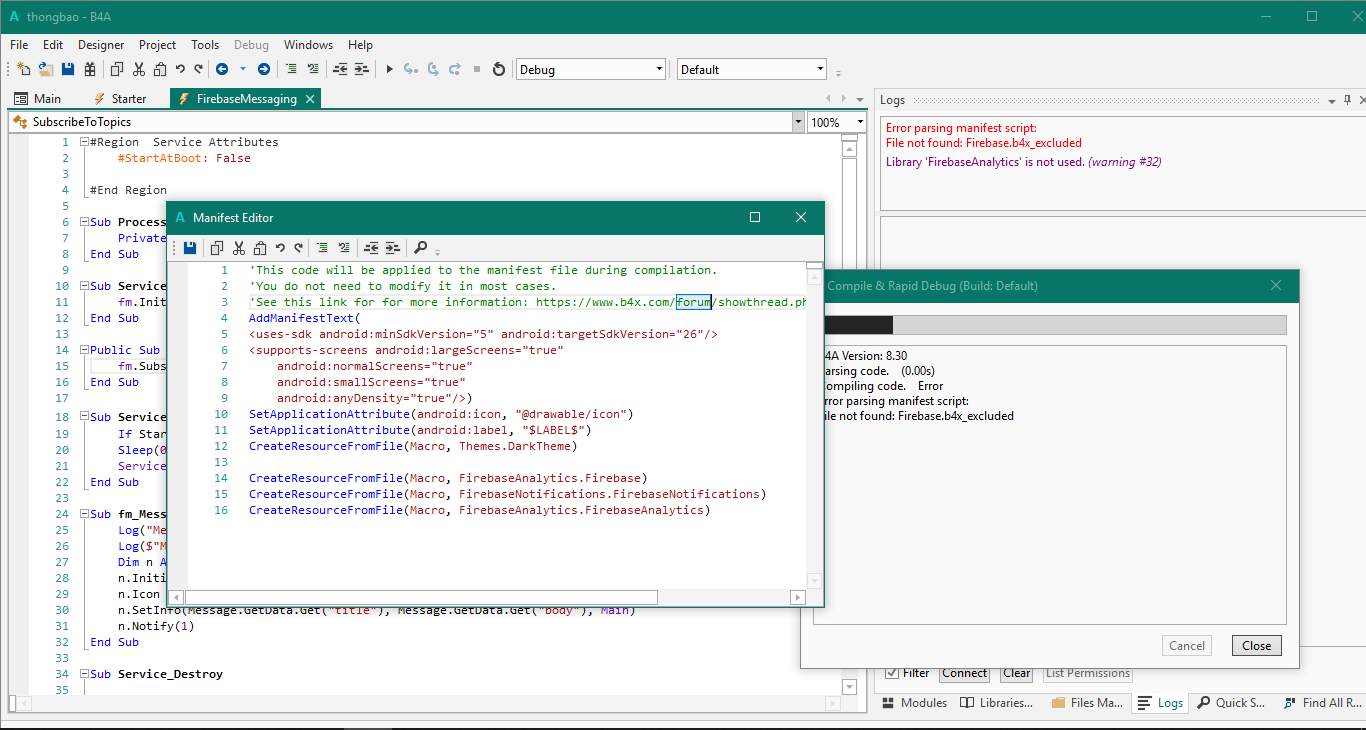
Task: Click Save icon in Manifest Editor toolbar
Action: click(x=190, y=248)
